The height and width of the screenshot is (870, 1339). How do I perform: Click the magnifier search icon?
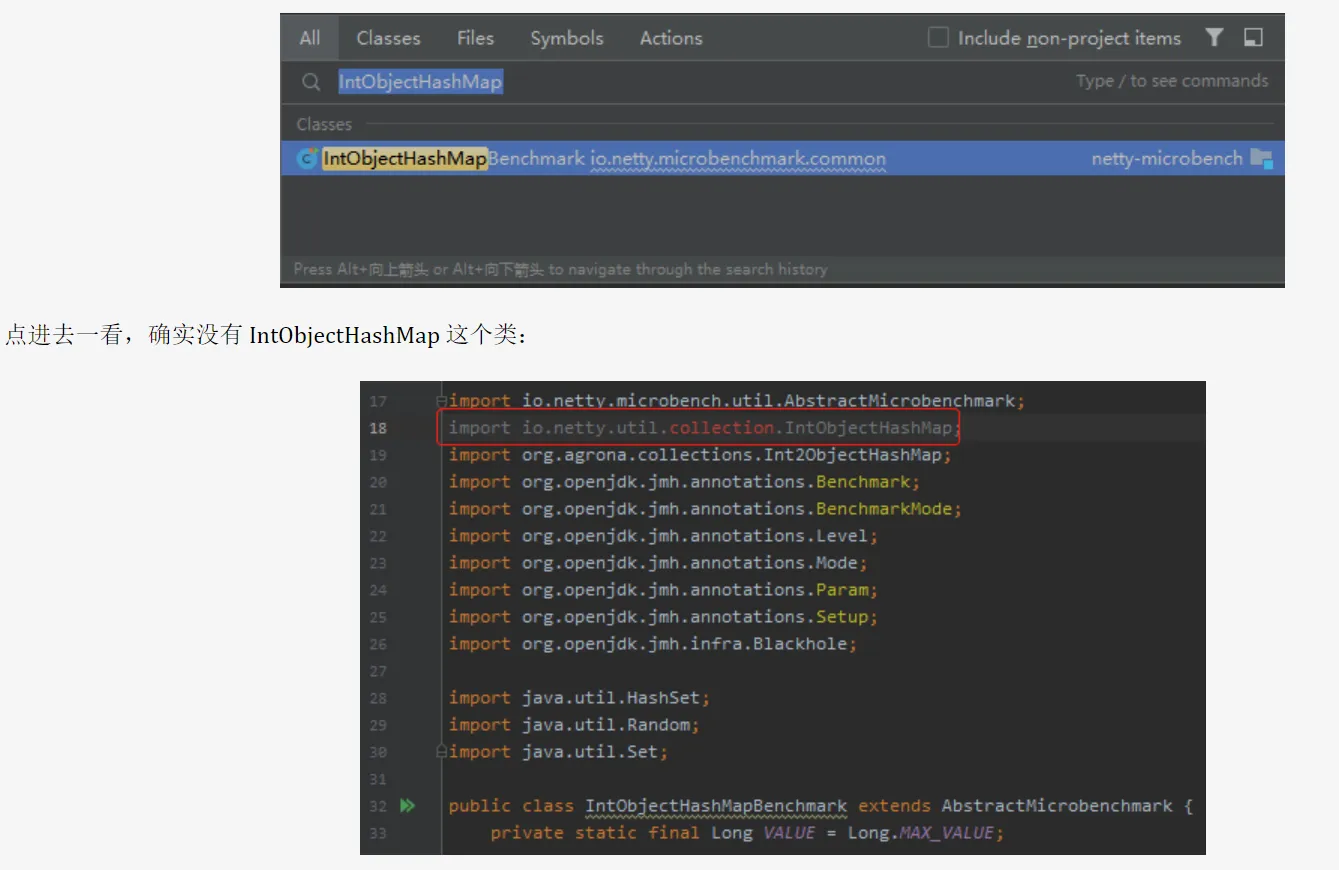point(312,82)
